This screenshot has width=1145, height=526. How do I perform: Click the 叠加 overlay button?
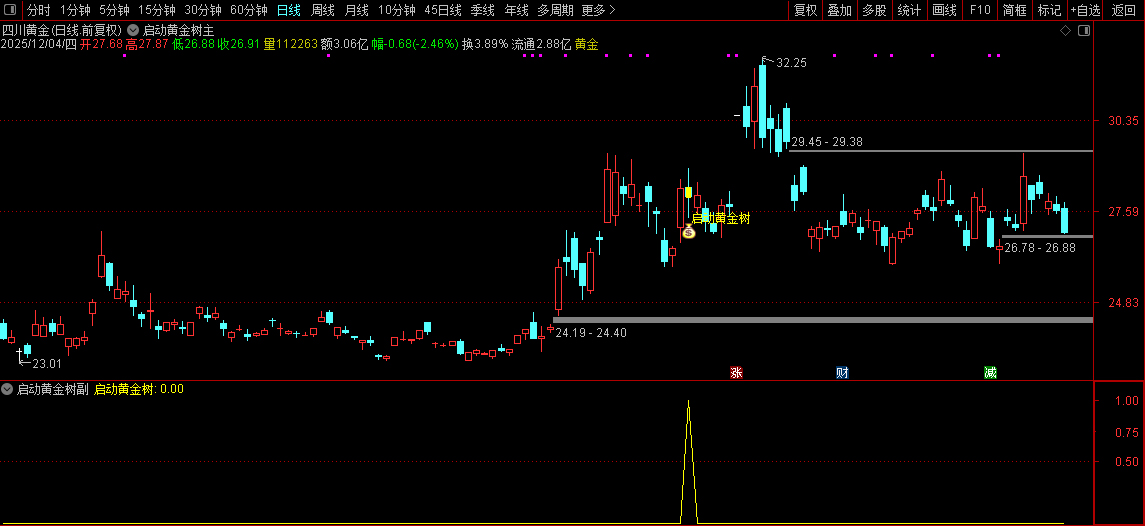coord(840,10)
